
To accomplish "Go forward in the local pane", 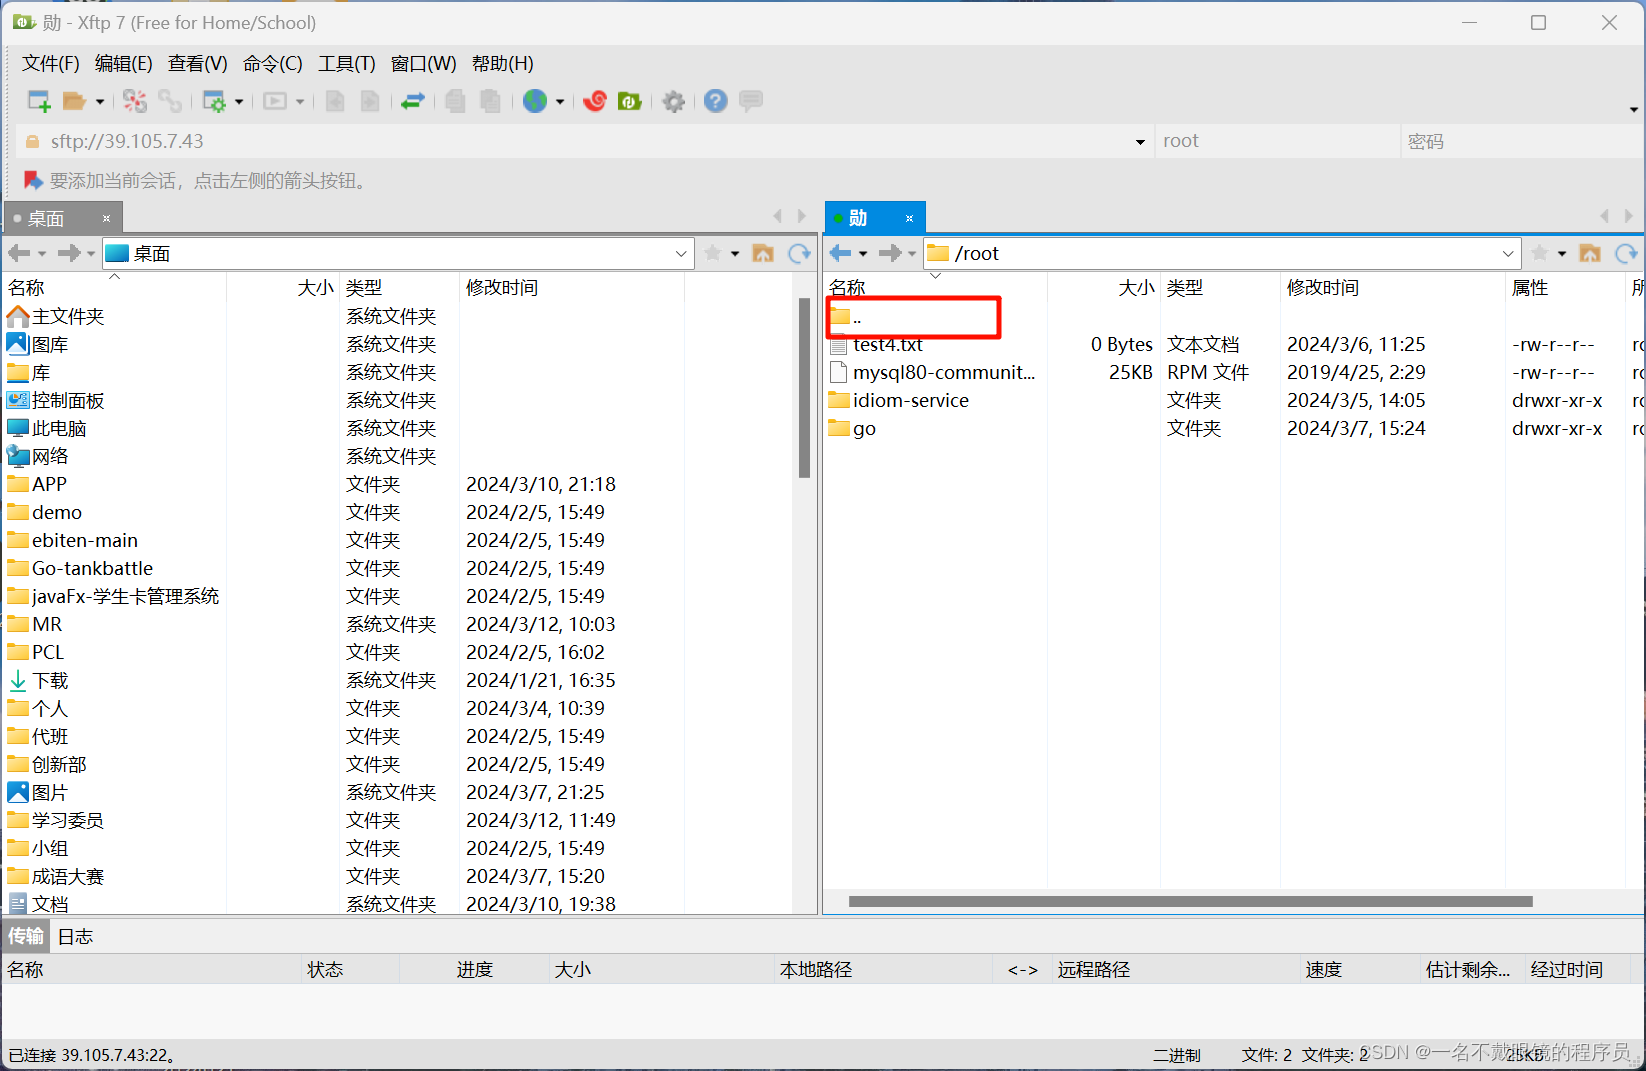I will click(69, 253).
